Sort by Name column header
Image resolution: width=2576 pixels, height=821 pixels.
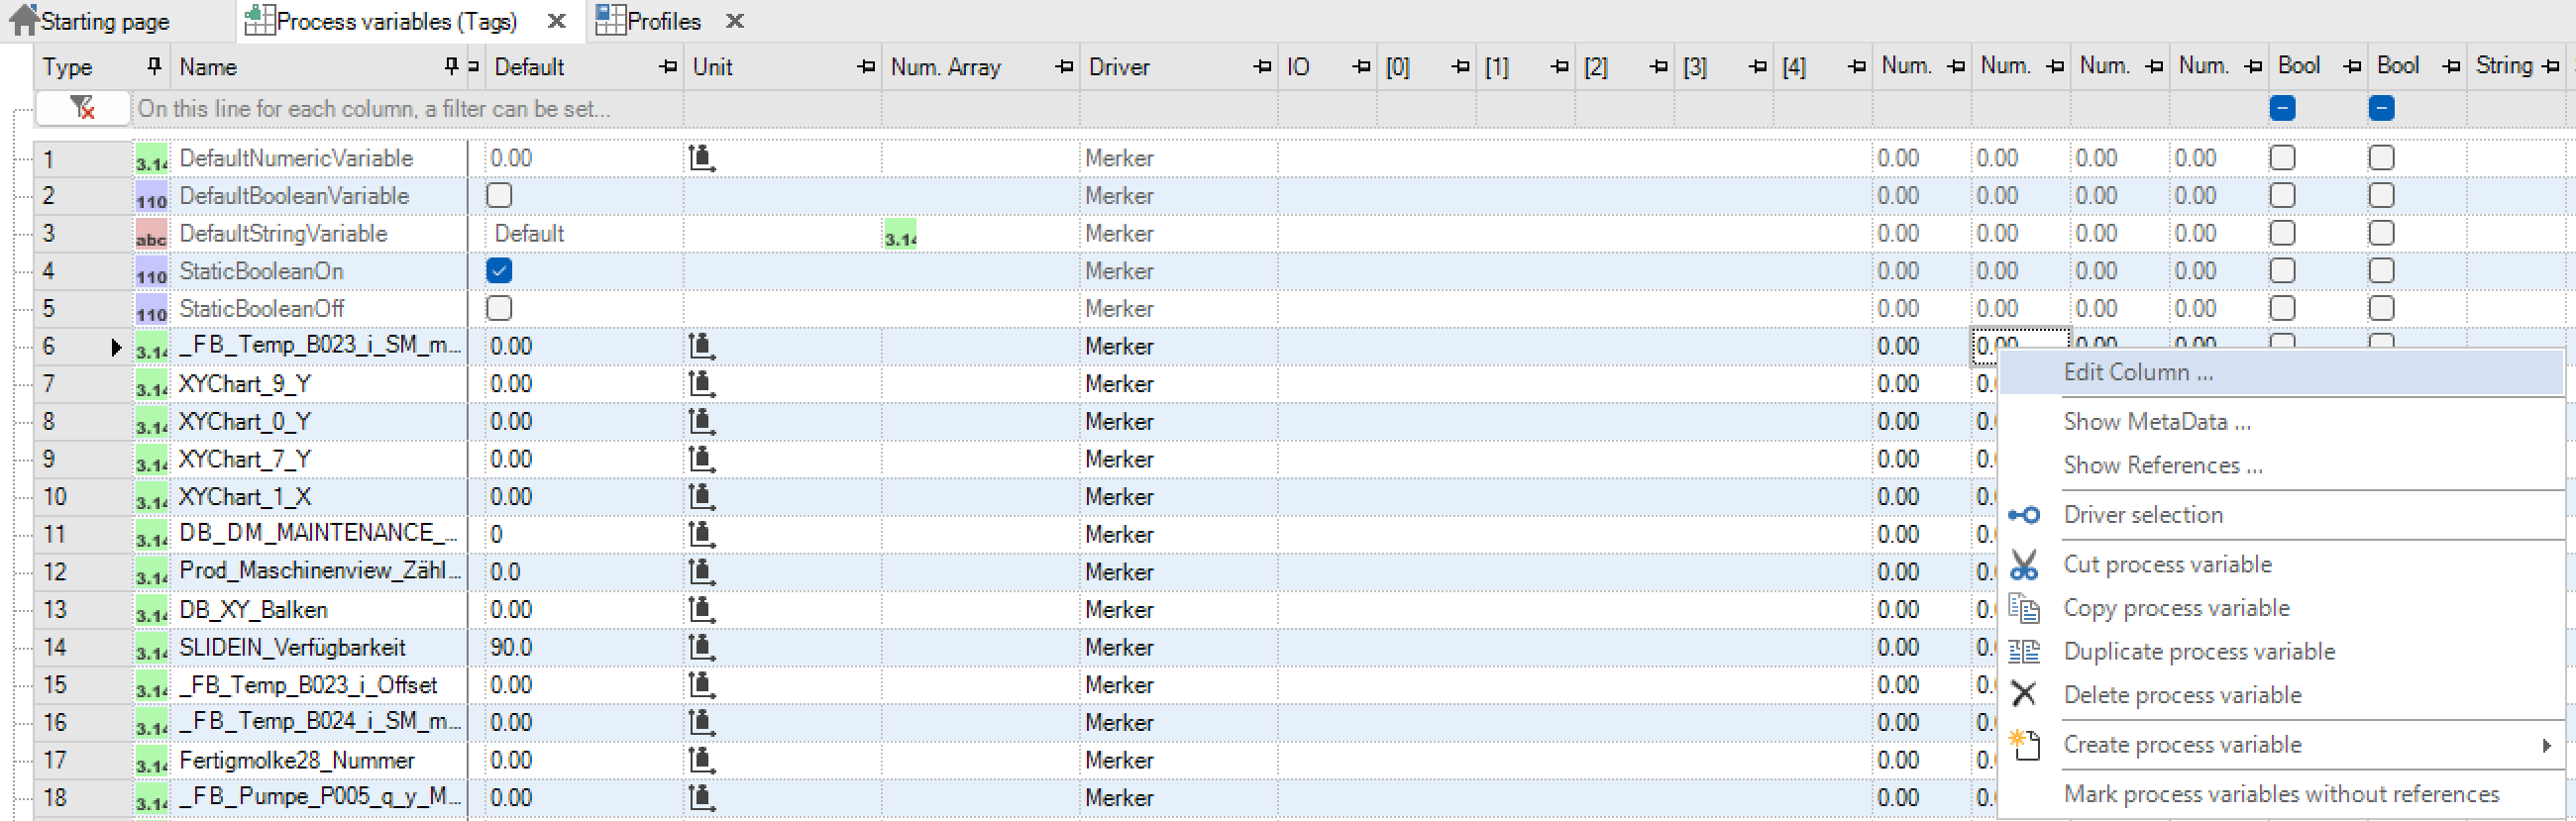pos(208,67)
